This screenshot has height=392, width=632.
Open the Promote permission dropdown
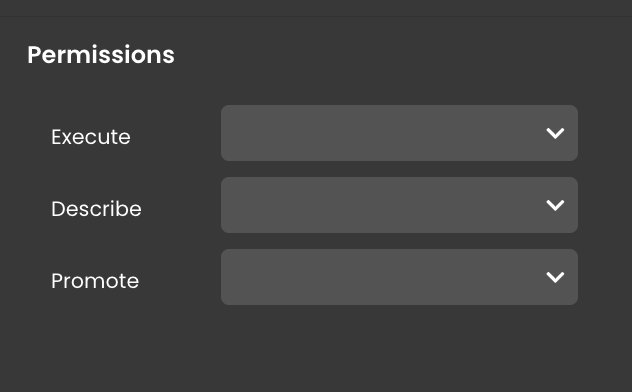coord(399,277)
